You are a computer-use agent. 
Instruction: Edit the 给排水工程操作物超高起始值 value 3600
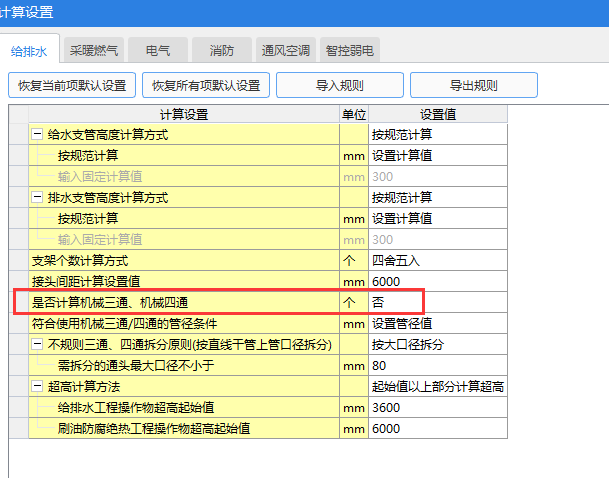coord(437,408)
